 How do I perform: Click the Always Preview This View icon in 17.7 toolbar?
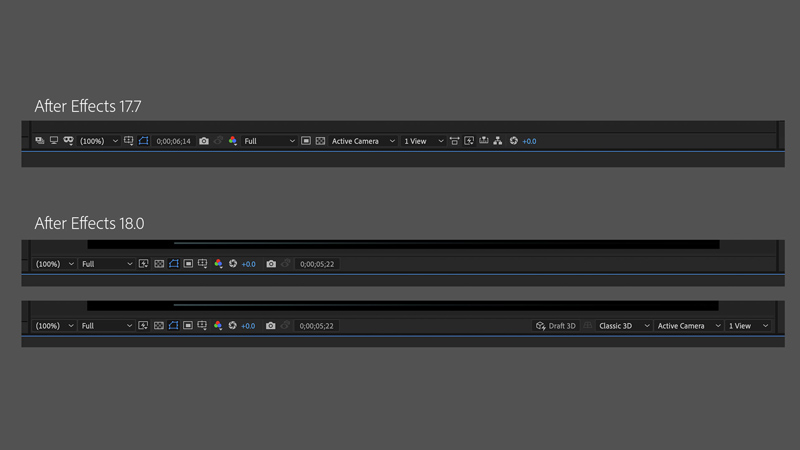click(39, 141)
